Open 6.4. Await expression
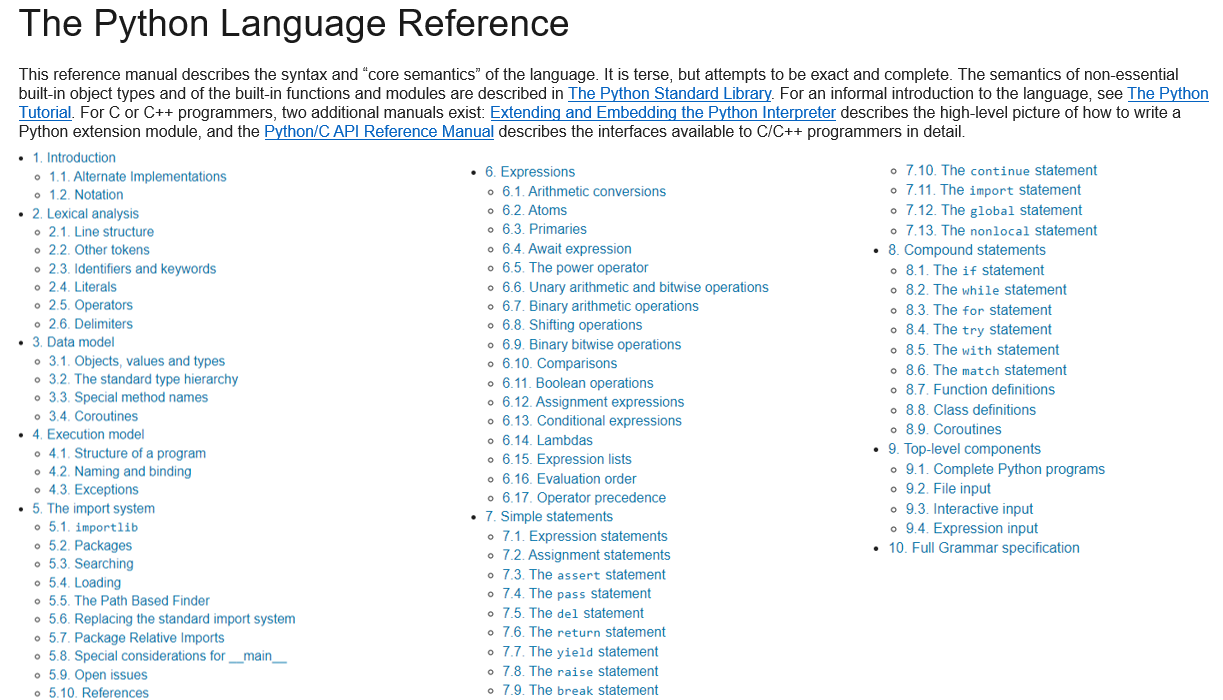Viewport: 1223px width, 700px height. pyautogui.click(x=566, y=249)
